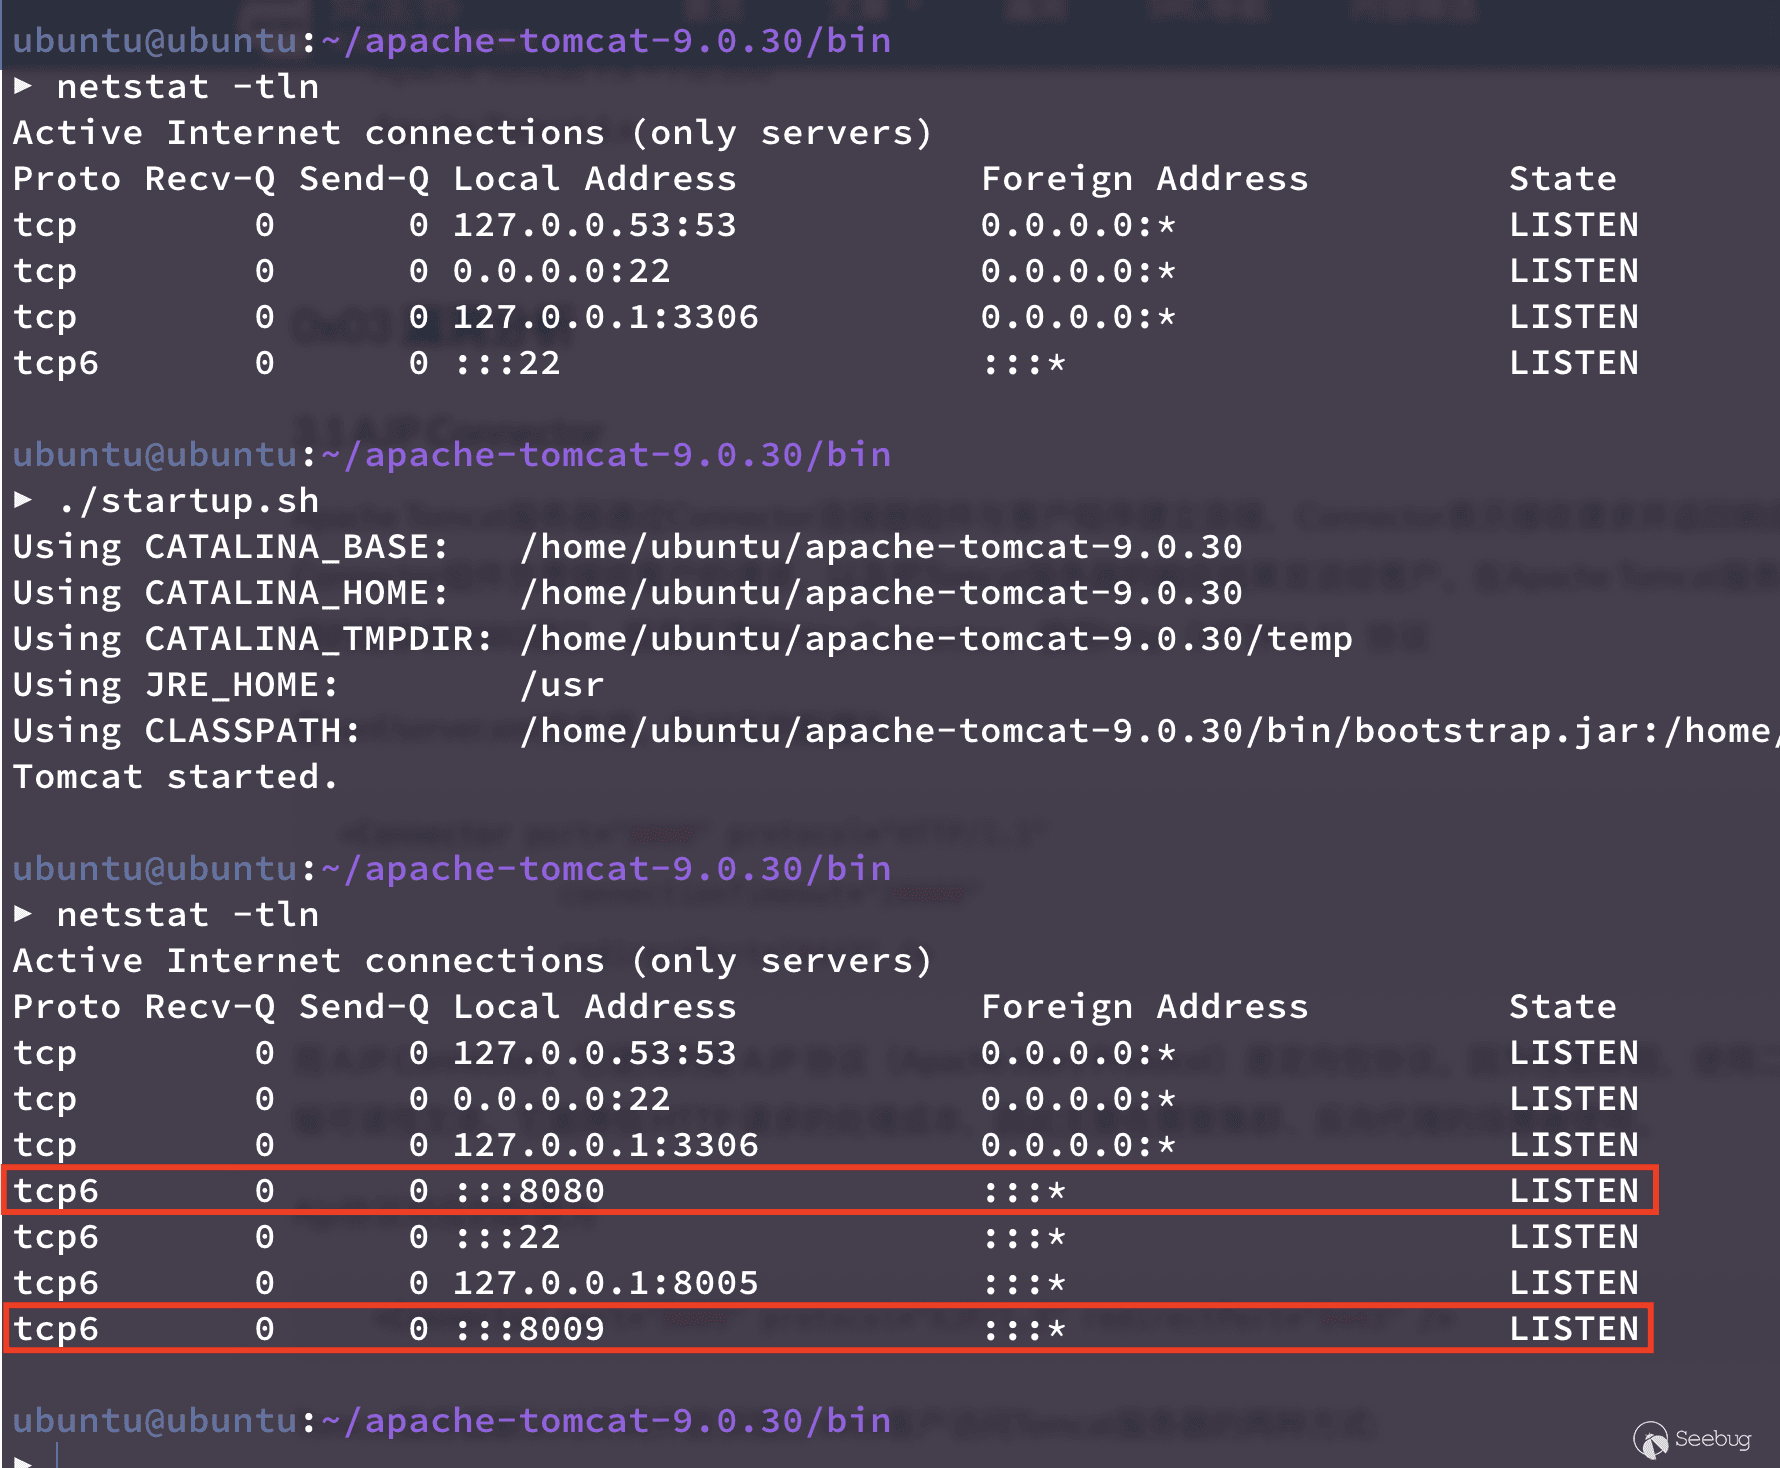Click the './startup.sh' command text

(188, 501)
